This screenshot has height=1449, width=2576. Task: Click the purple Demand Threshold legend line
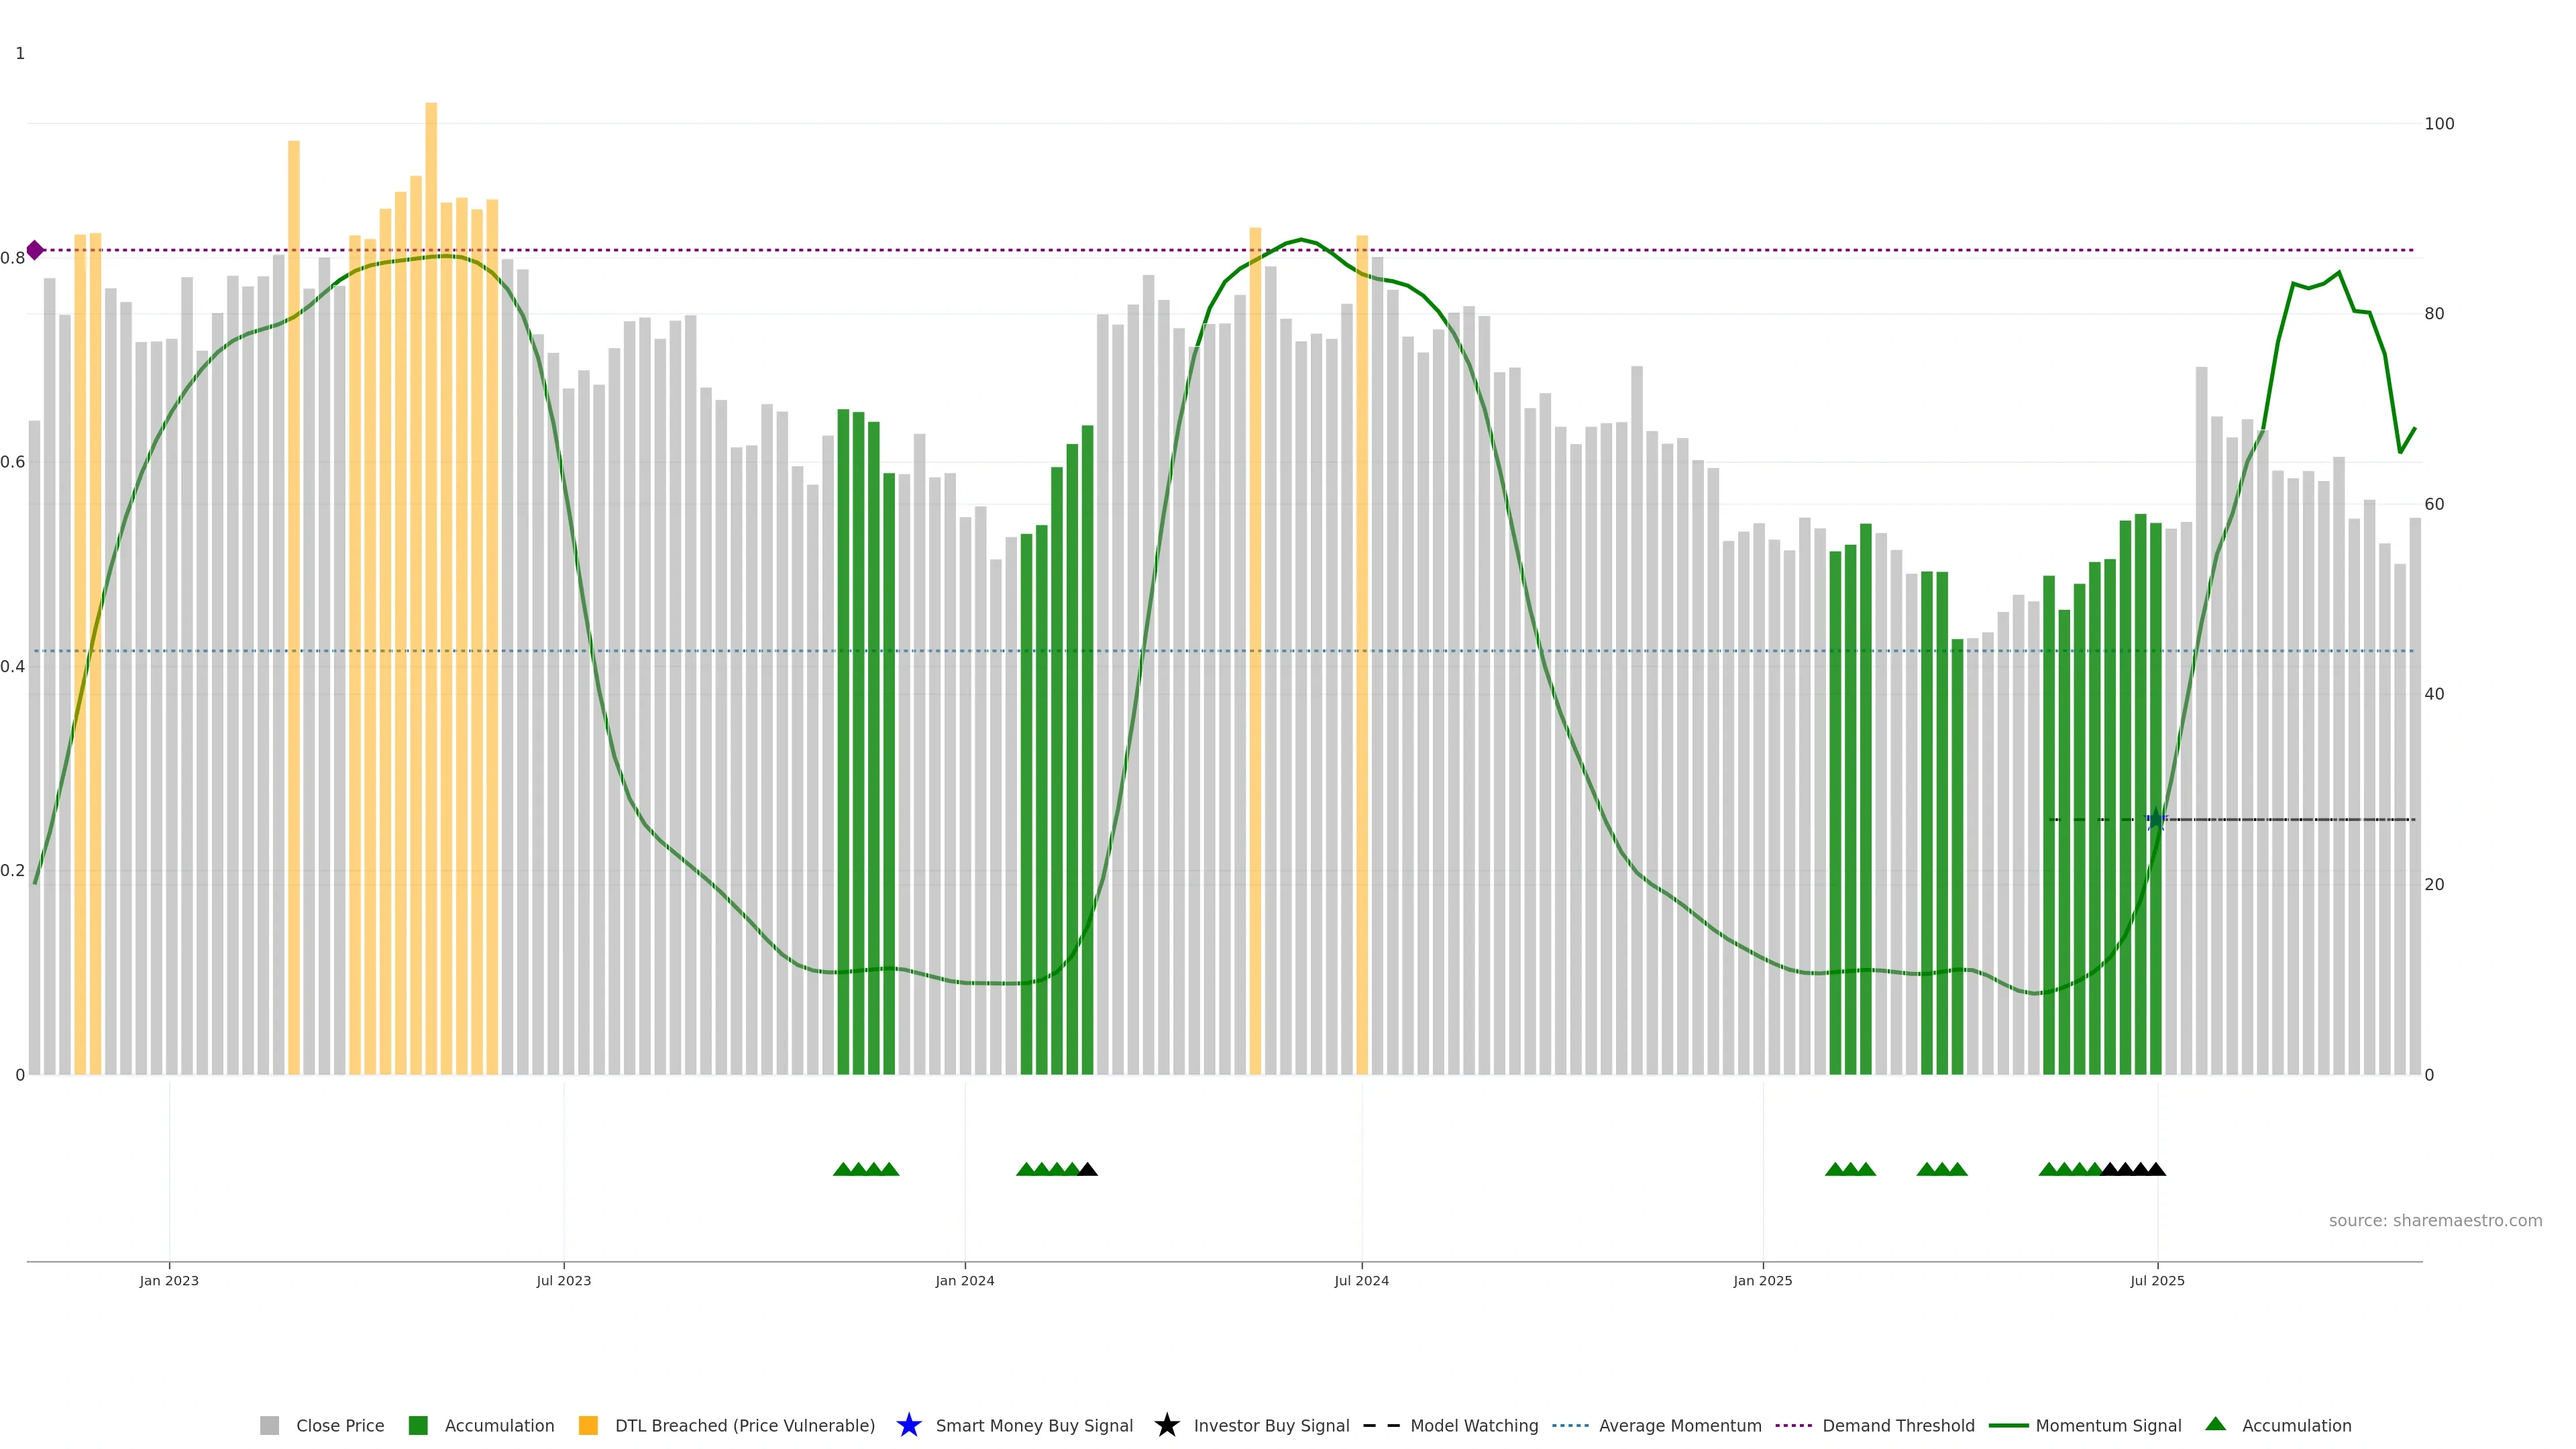(1793, 1425)
